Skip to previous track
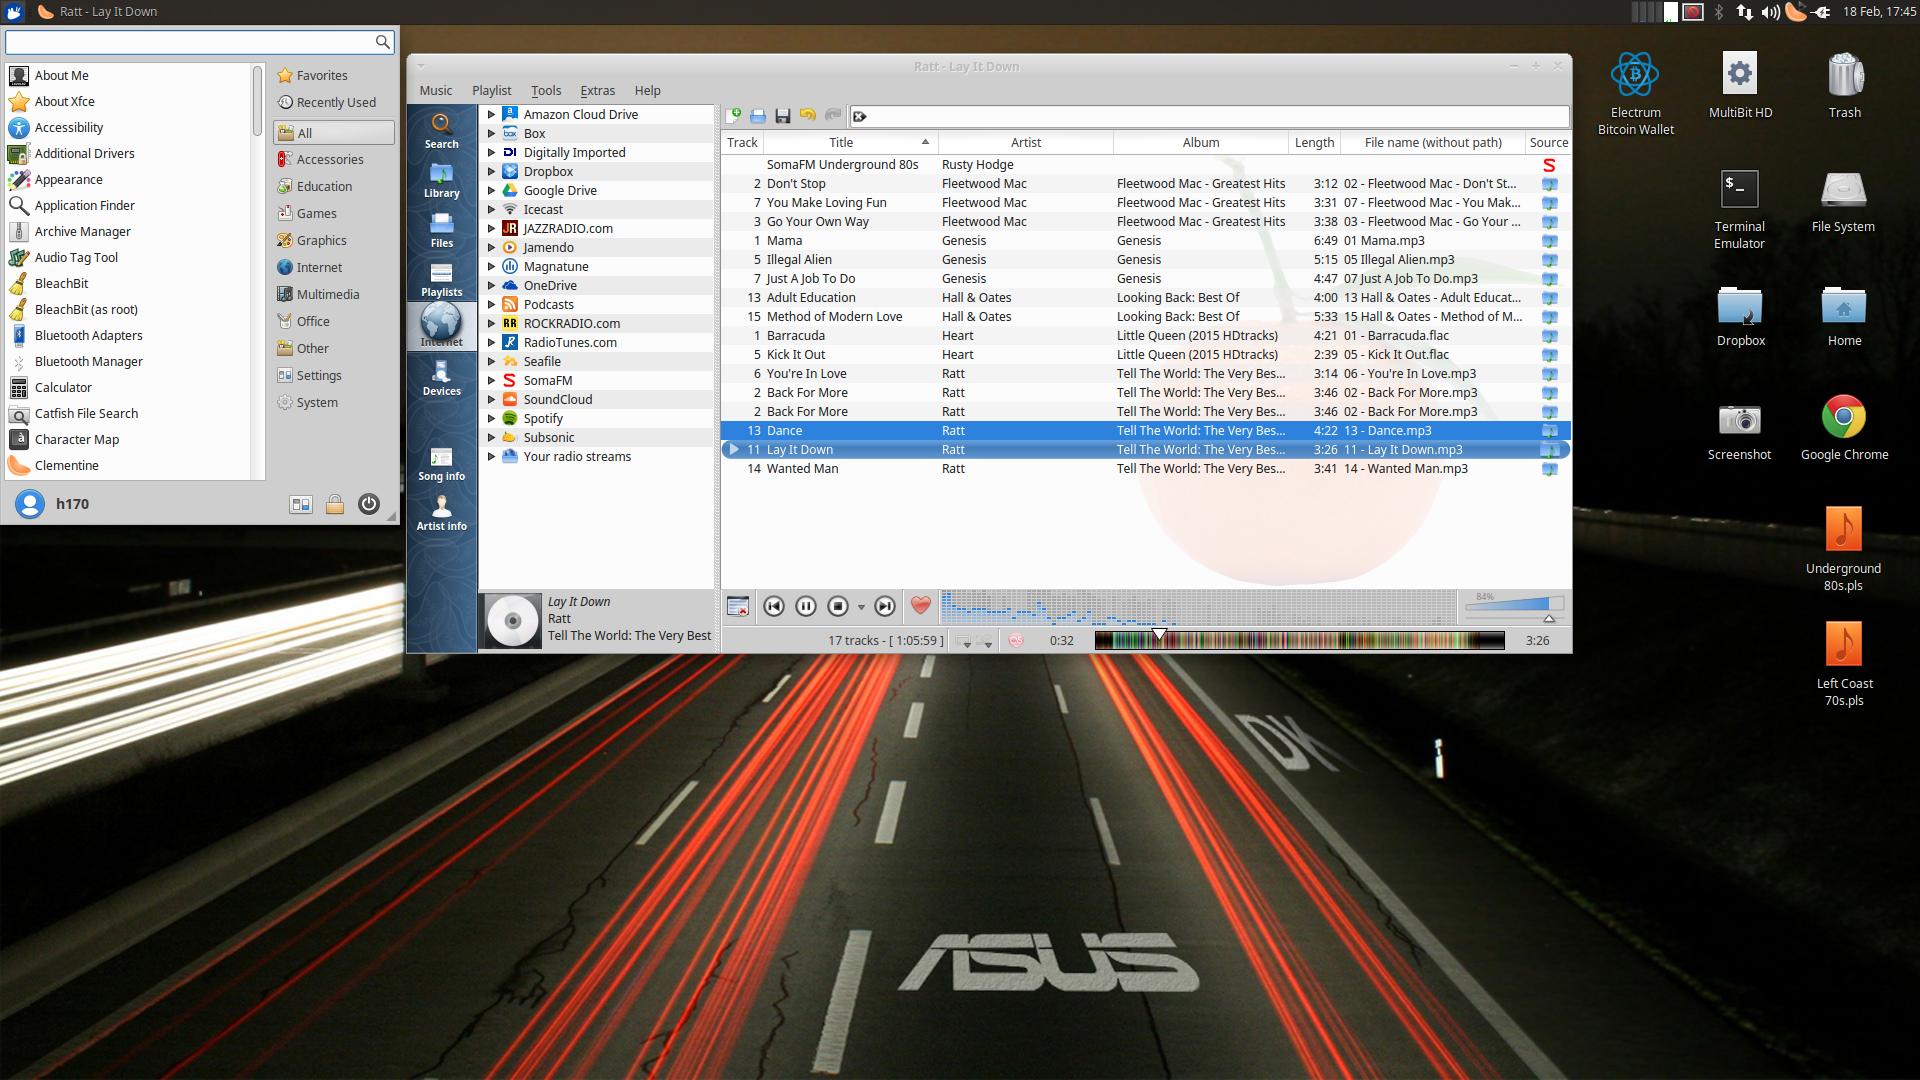Image resolution: width=1920 pixels, height=1080 pixels. point(773,606)
